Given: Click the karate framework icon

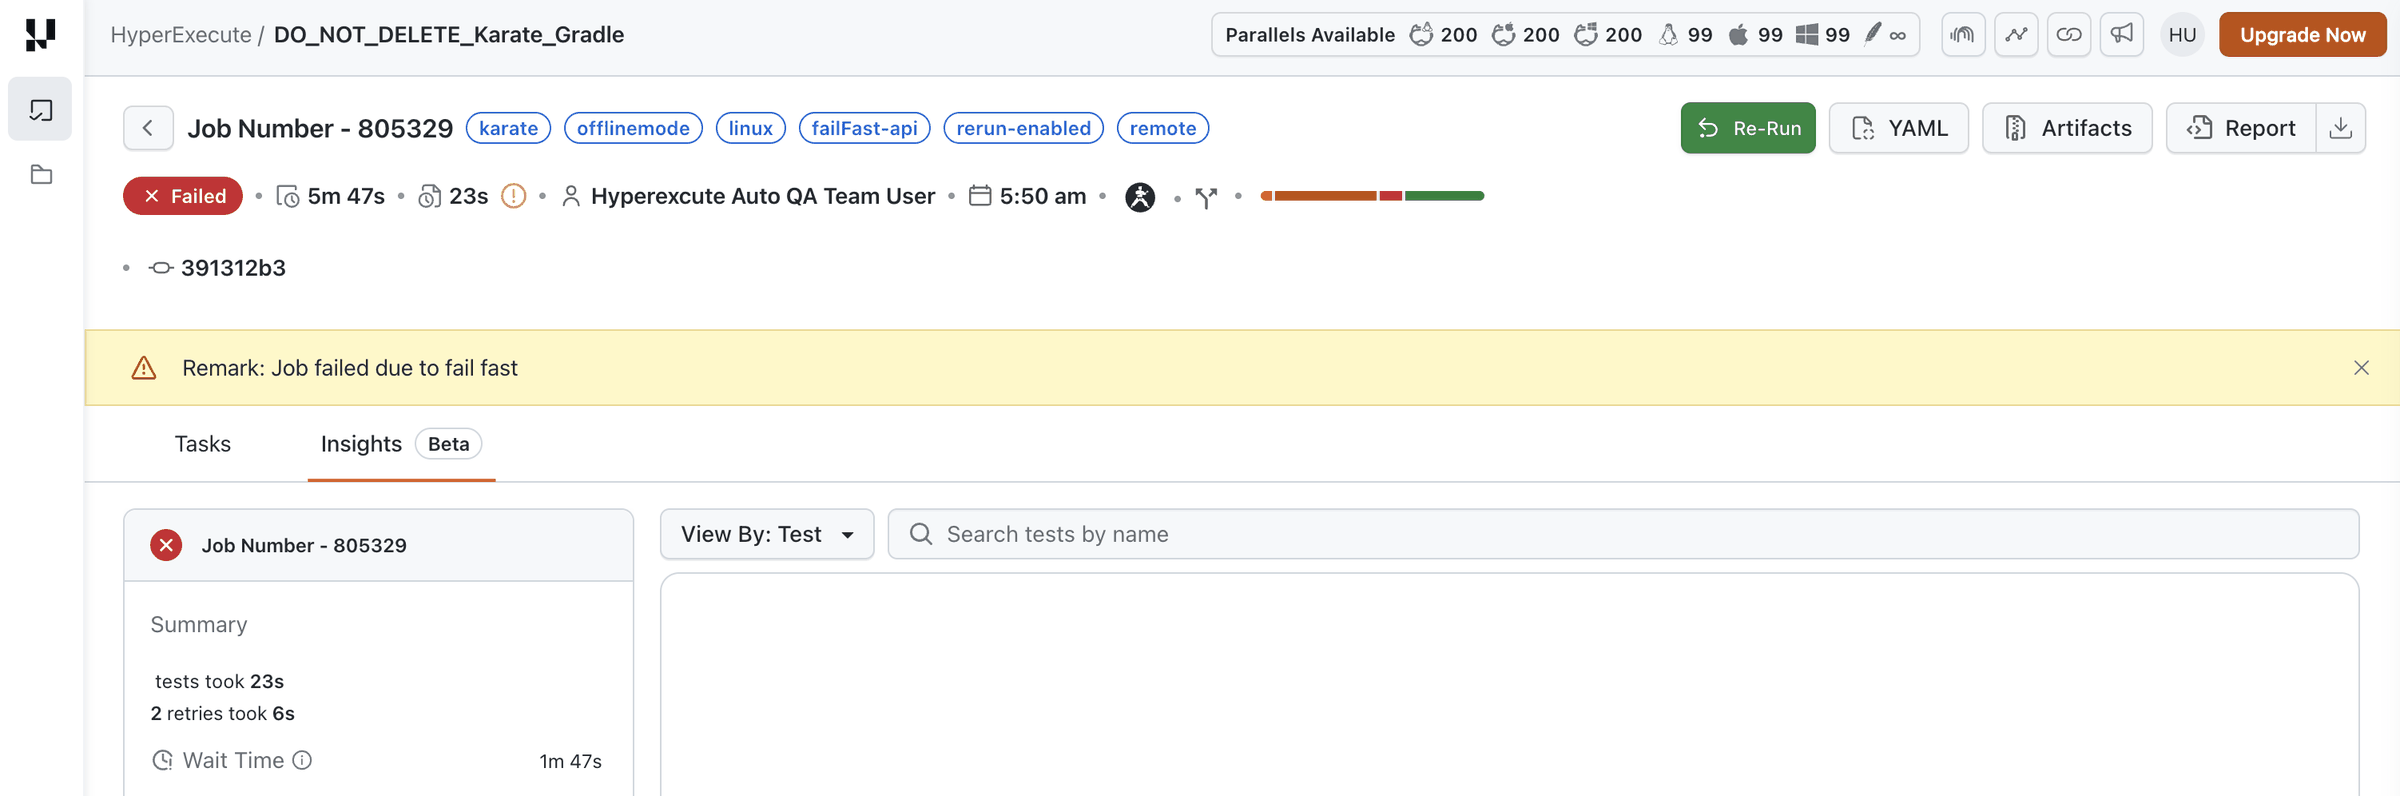Looking at the screenshot, I should coord(1140,197).
